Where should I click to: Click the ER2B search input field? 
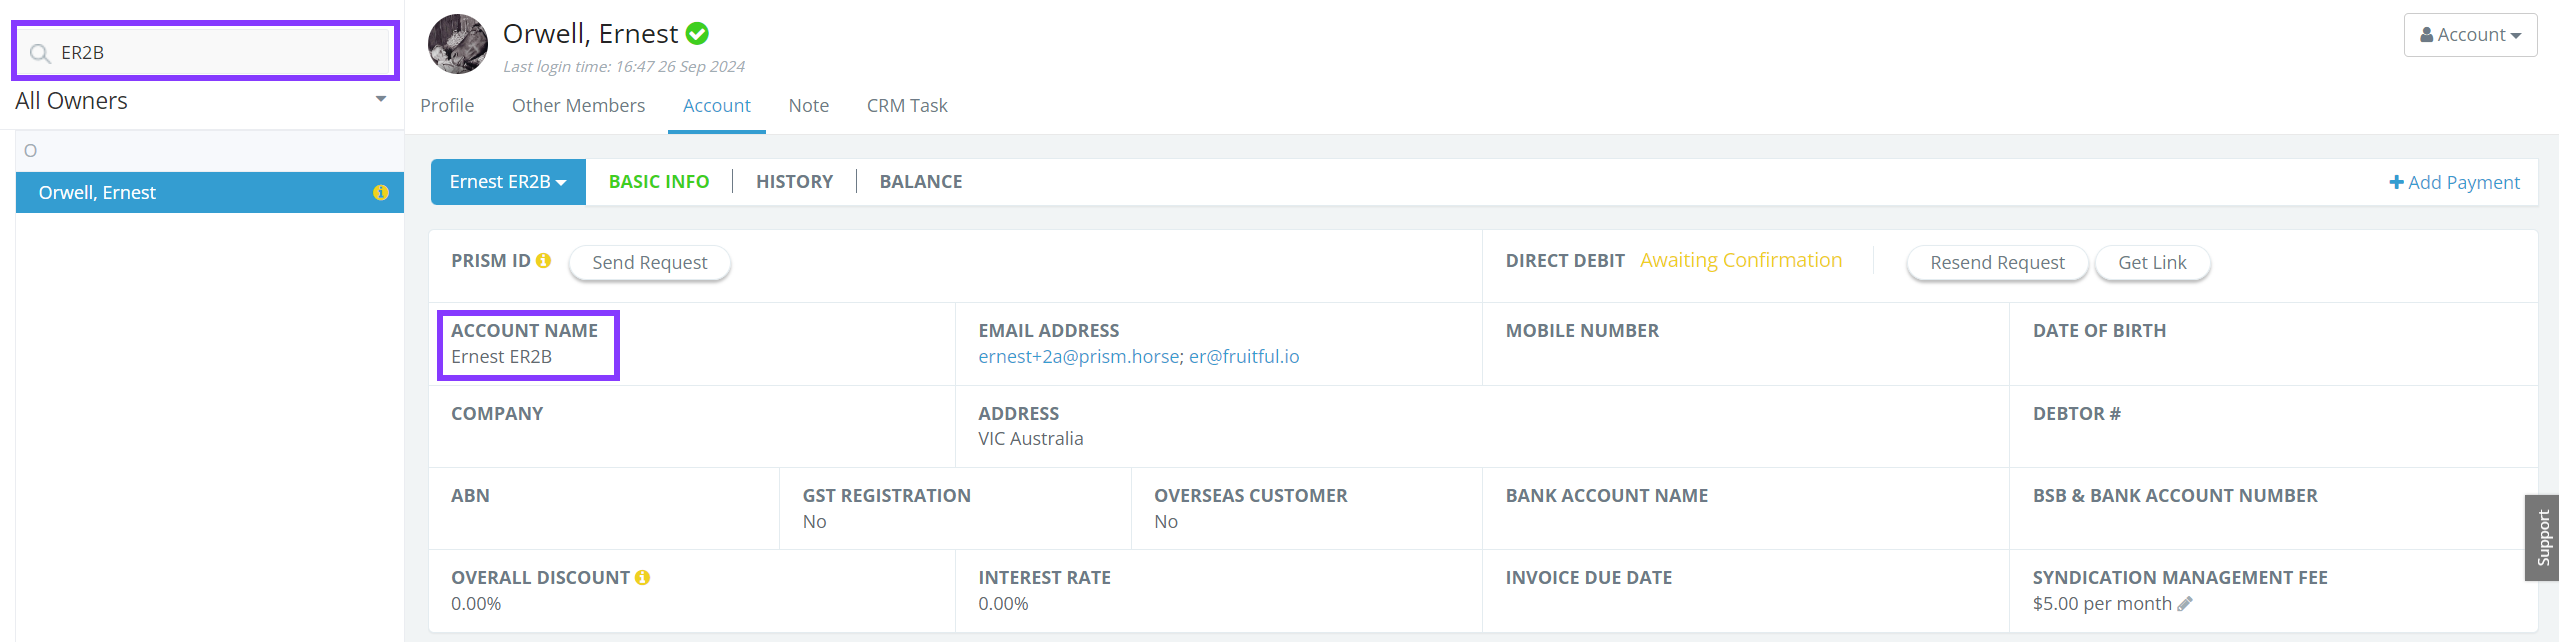[x=220, y=53]
